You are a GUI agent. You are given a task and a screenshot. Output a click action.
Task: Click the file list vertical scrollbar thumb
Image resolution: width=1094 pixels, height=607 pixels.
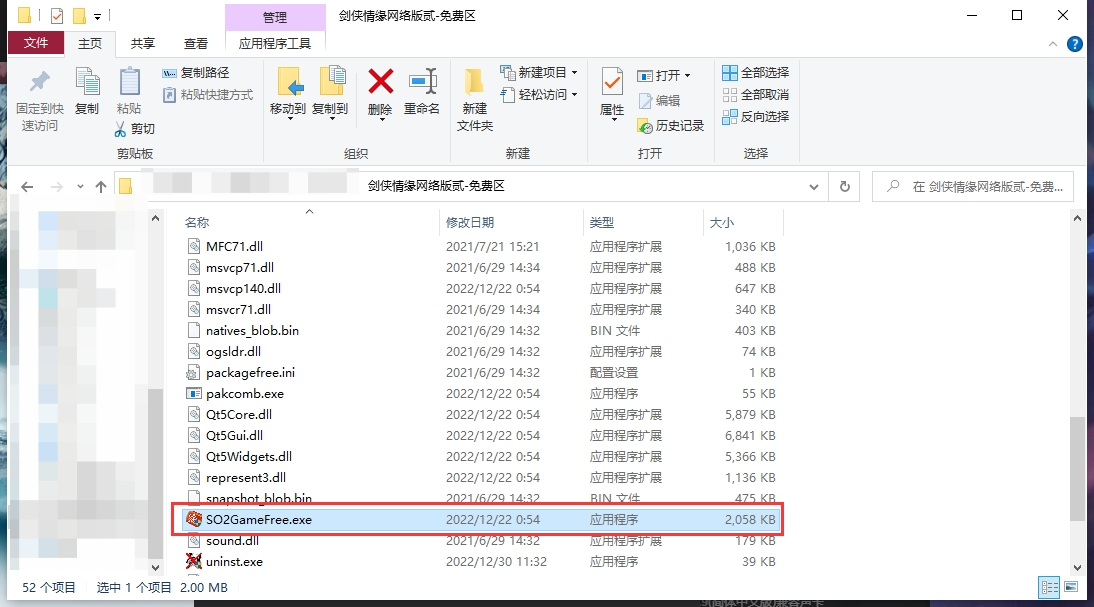1077,467
